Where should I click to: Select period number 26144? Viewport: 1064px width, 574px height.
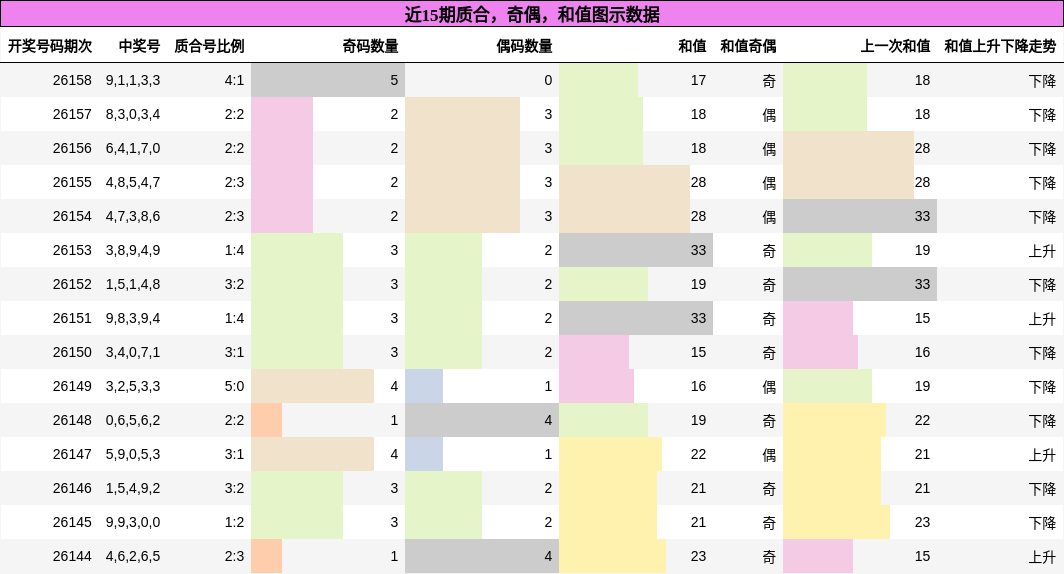[x=72, y=556]
